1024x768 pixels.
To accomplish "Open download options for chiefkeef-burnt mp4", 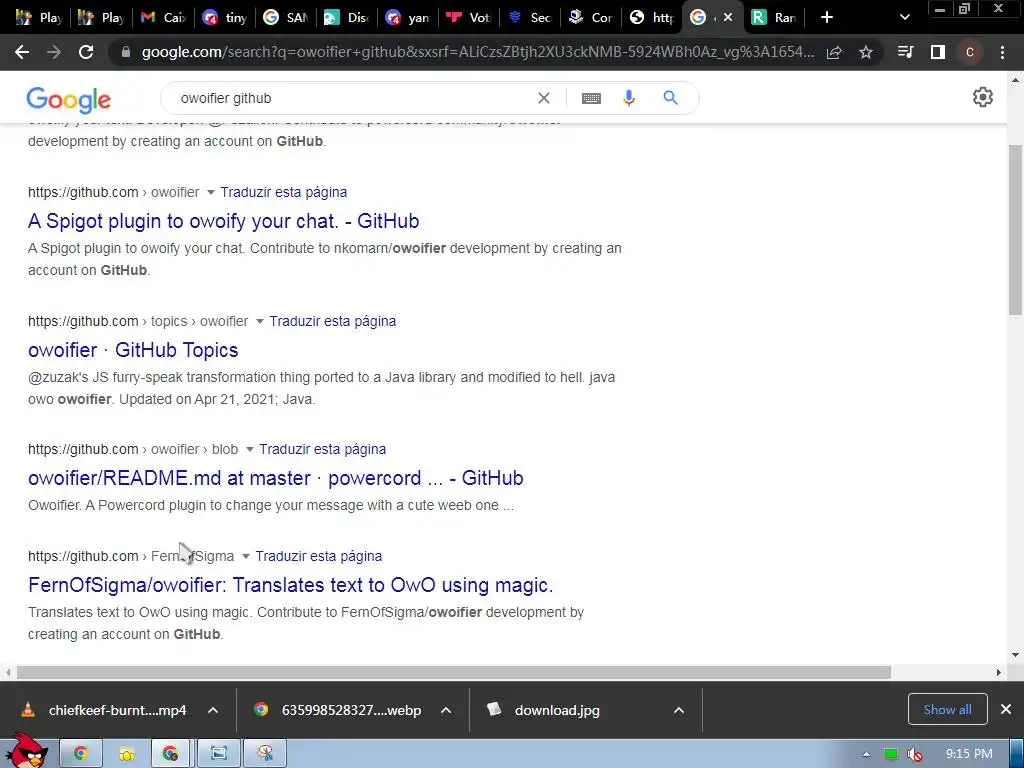I will [213, 710].
